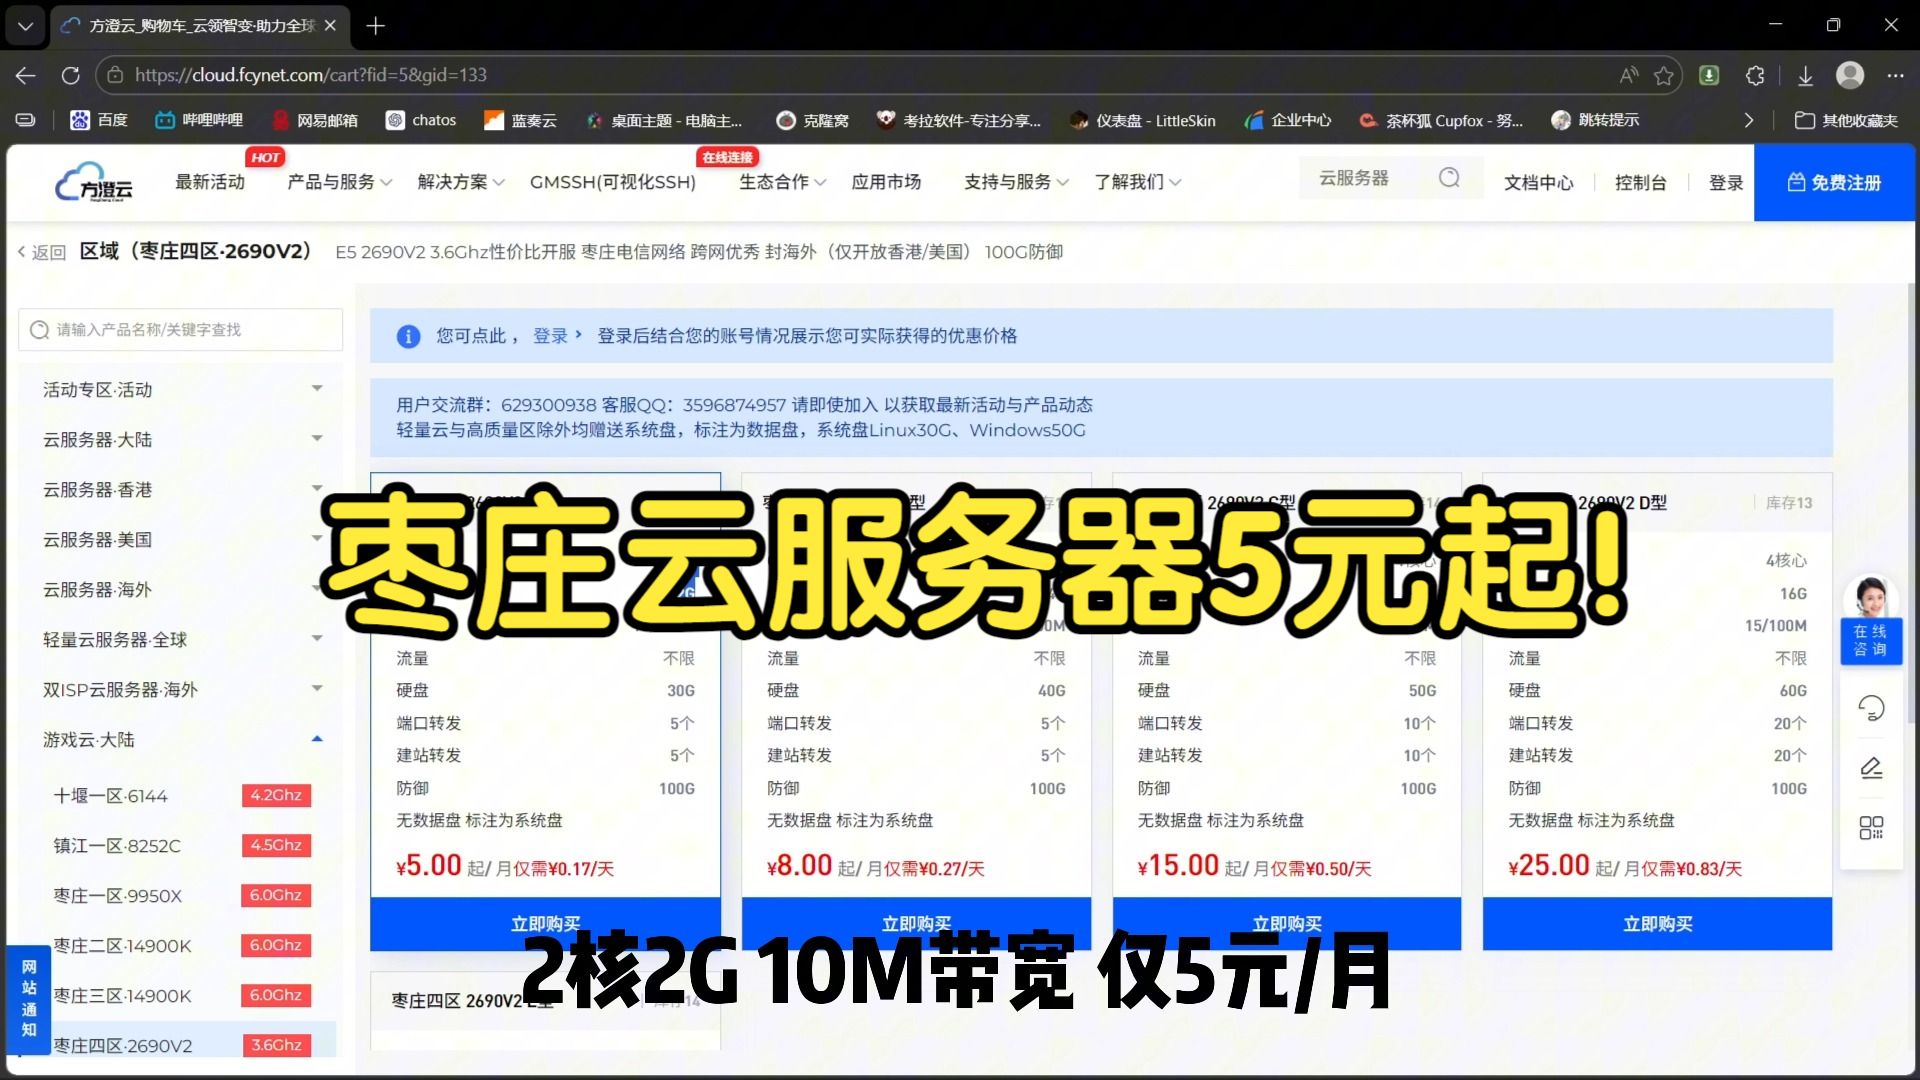Close the 方澄云 购物车 tab
This screenshot has height=1080, width=1920.
[331, 26]
